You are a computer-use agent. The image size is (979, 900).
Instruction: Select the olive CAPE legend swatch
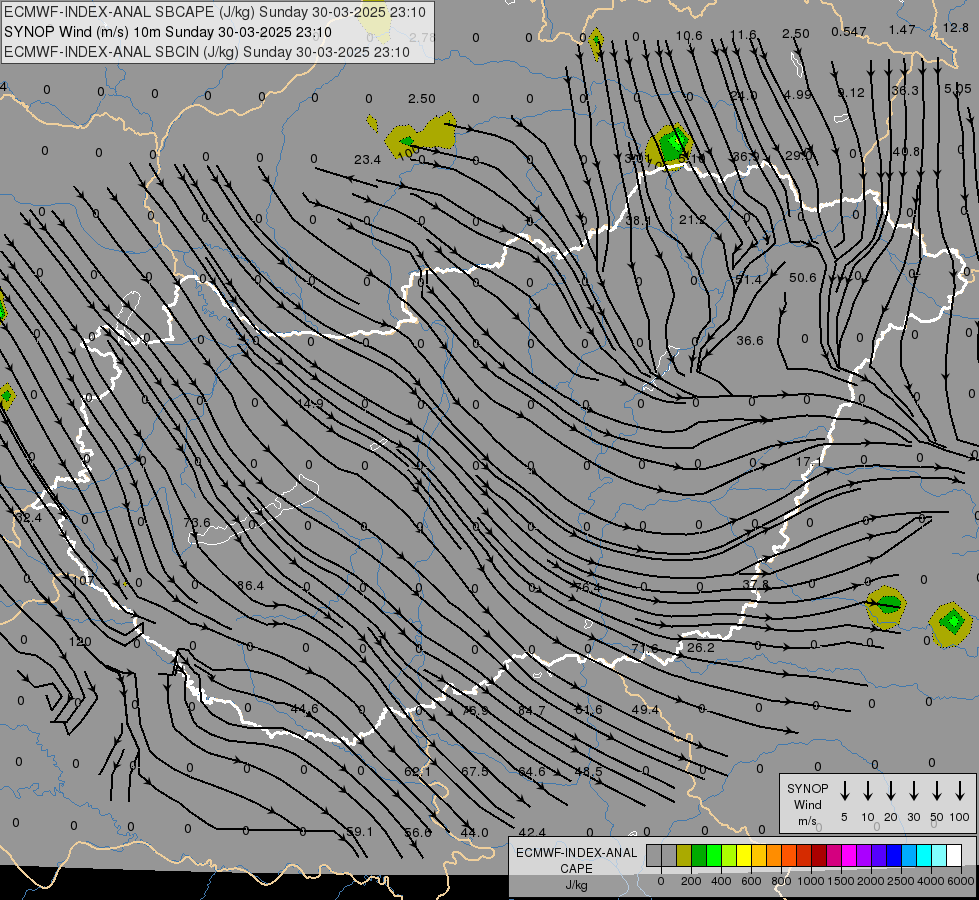click(684, 856)
